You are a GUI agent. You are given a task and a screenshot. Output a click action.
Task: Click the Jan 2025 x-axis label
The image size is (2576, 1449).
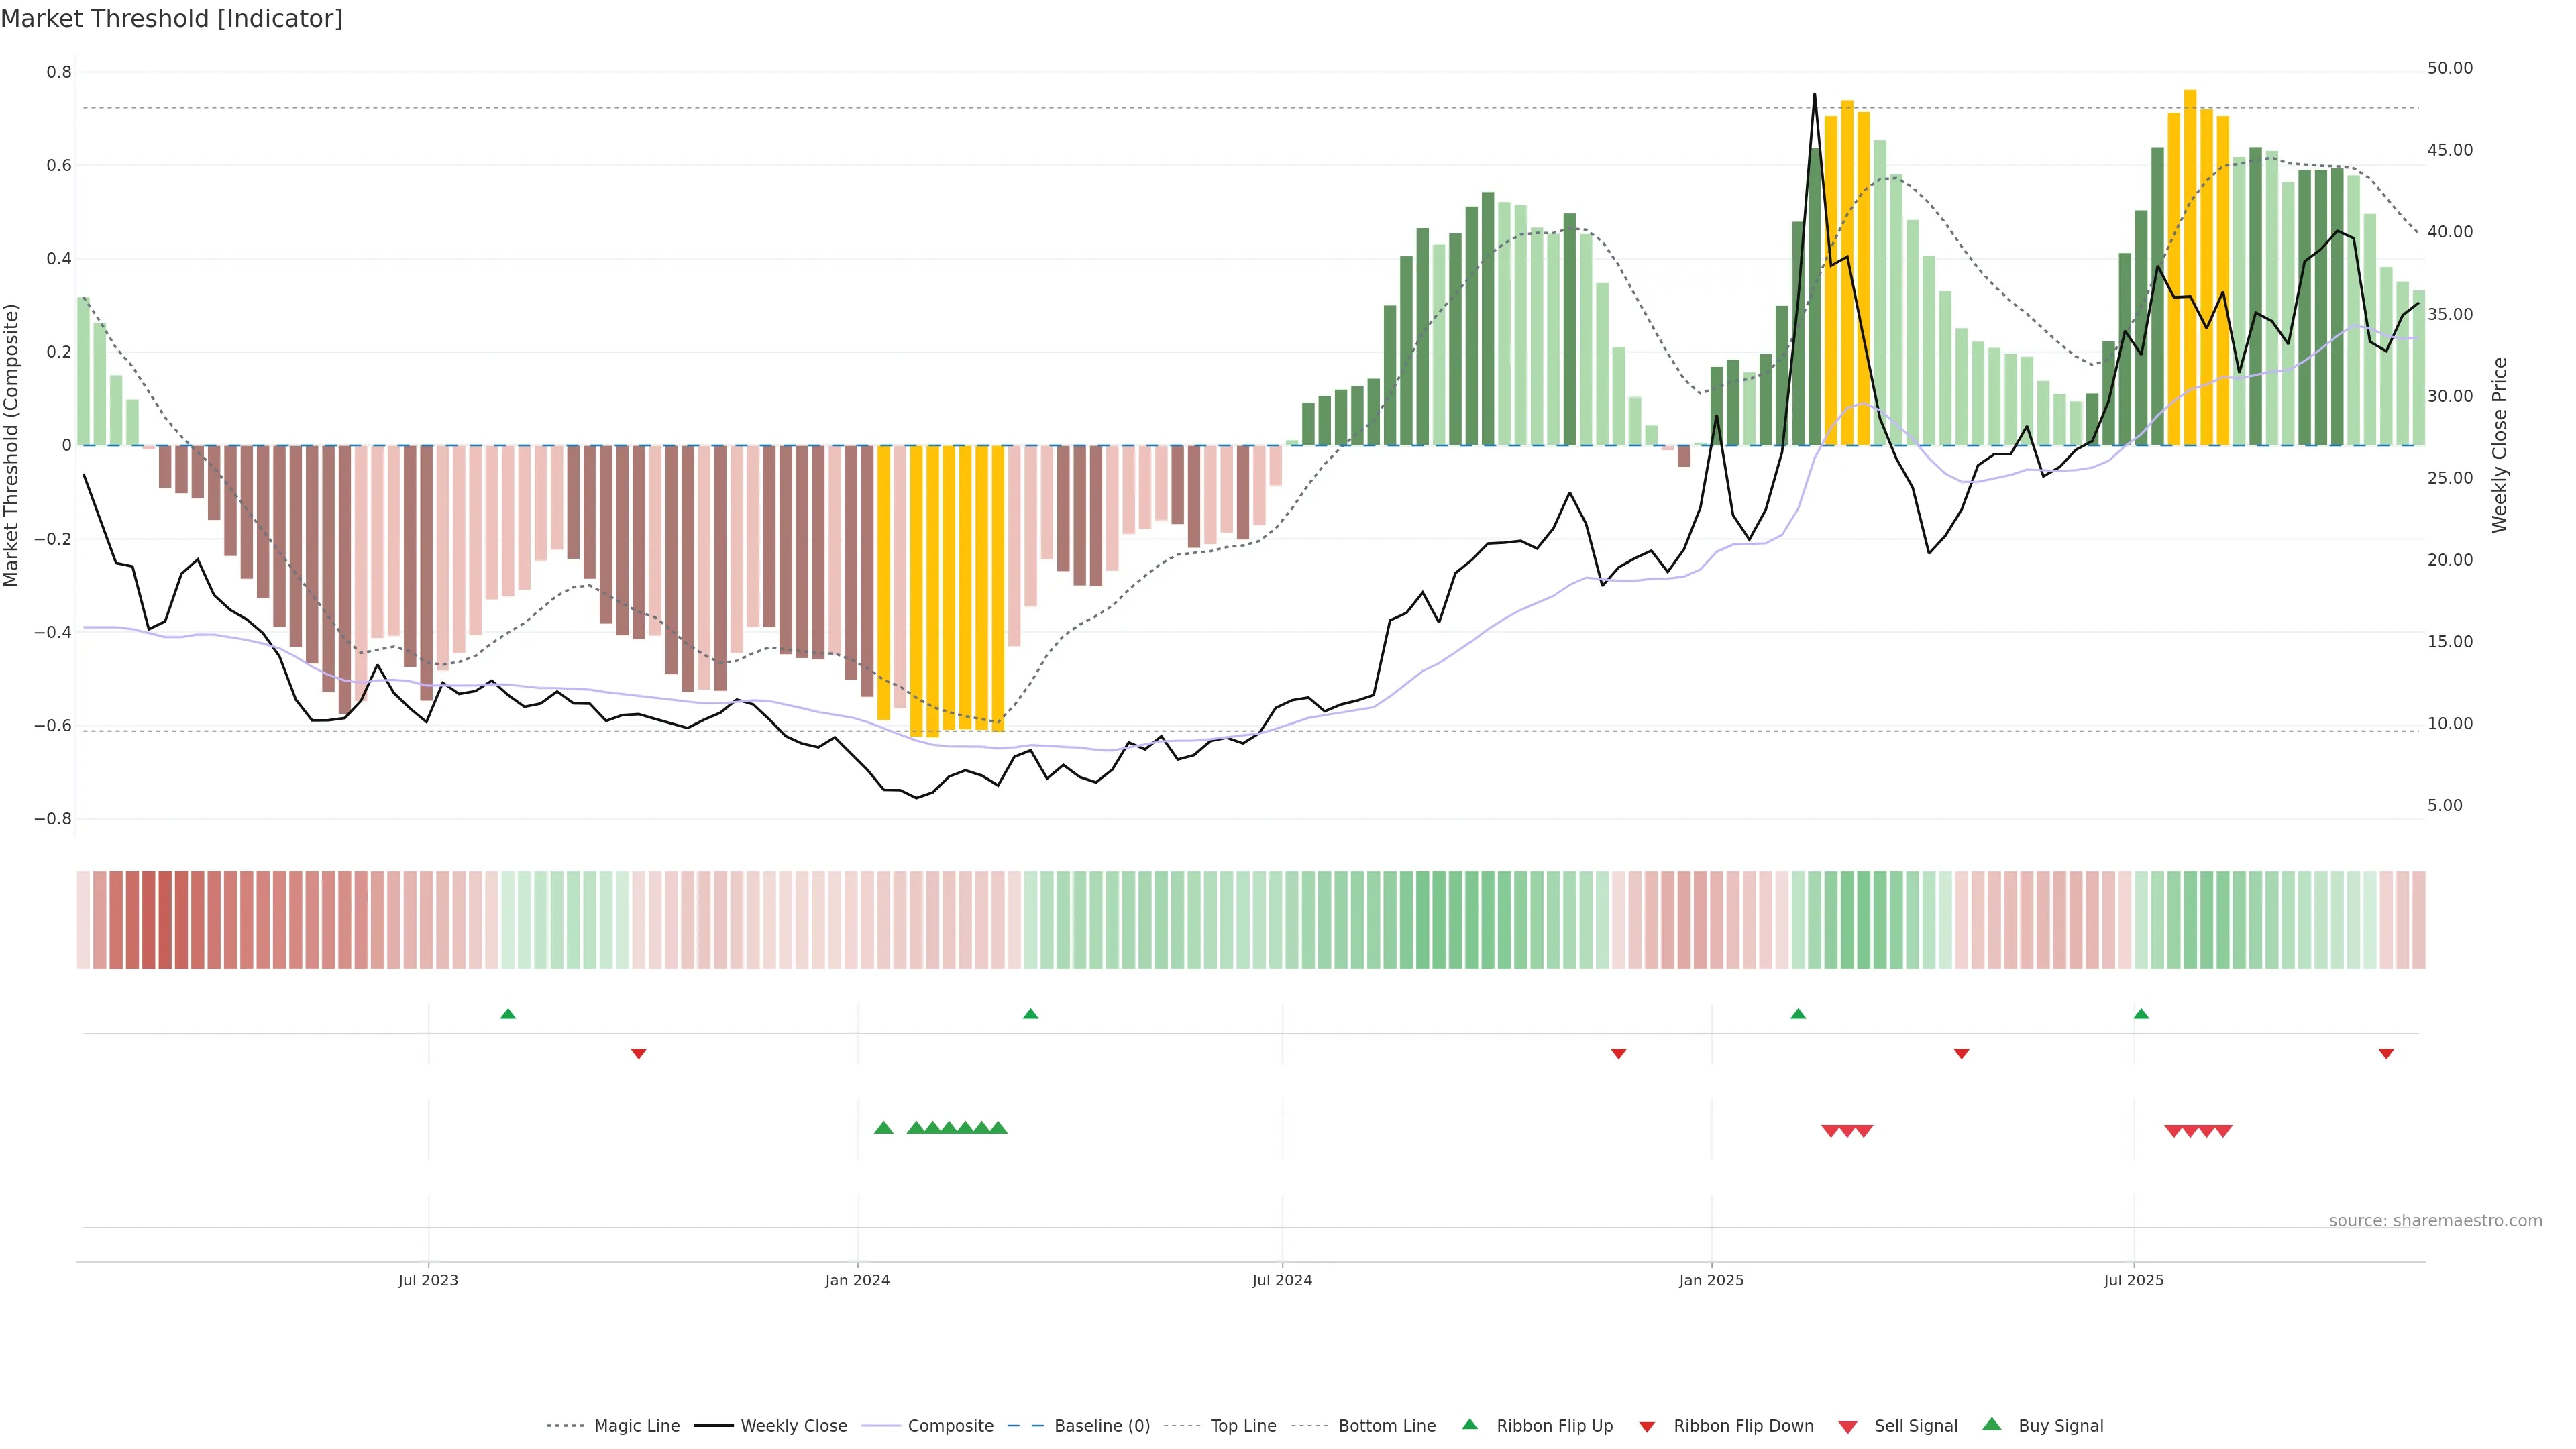click(x=1711, y=1280)
